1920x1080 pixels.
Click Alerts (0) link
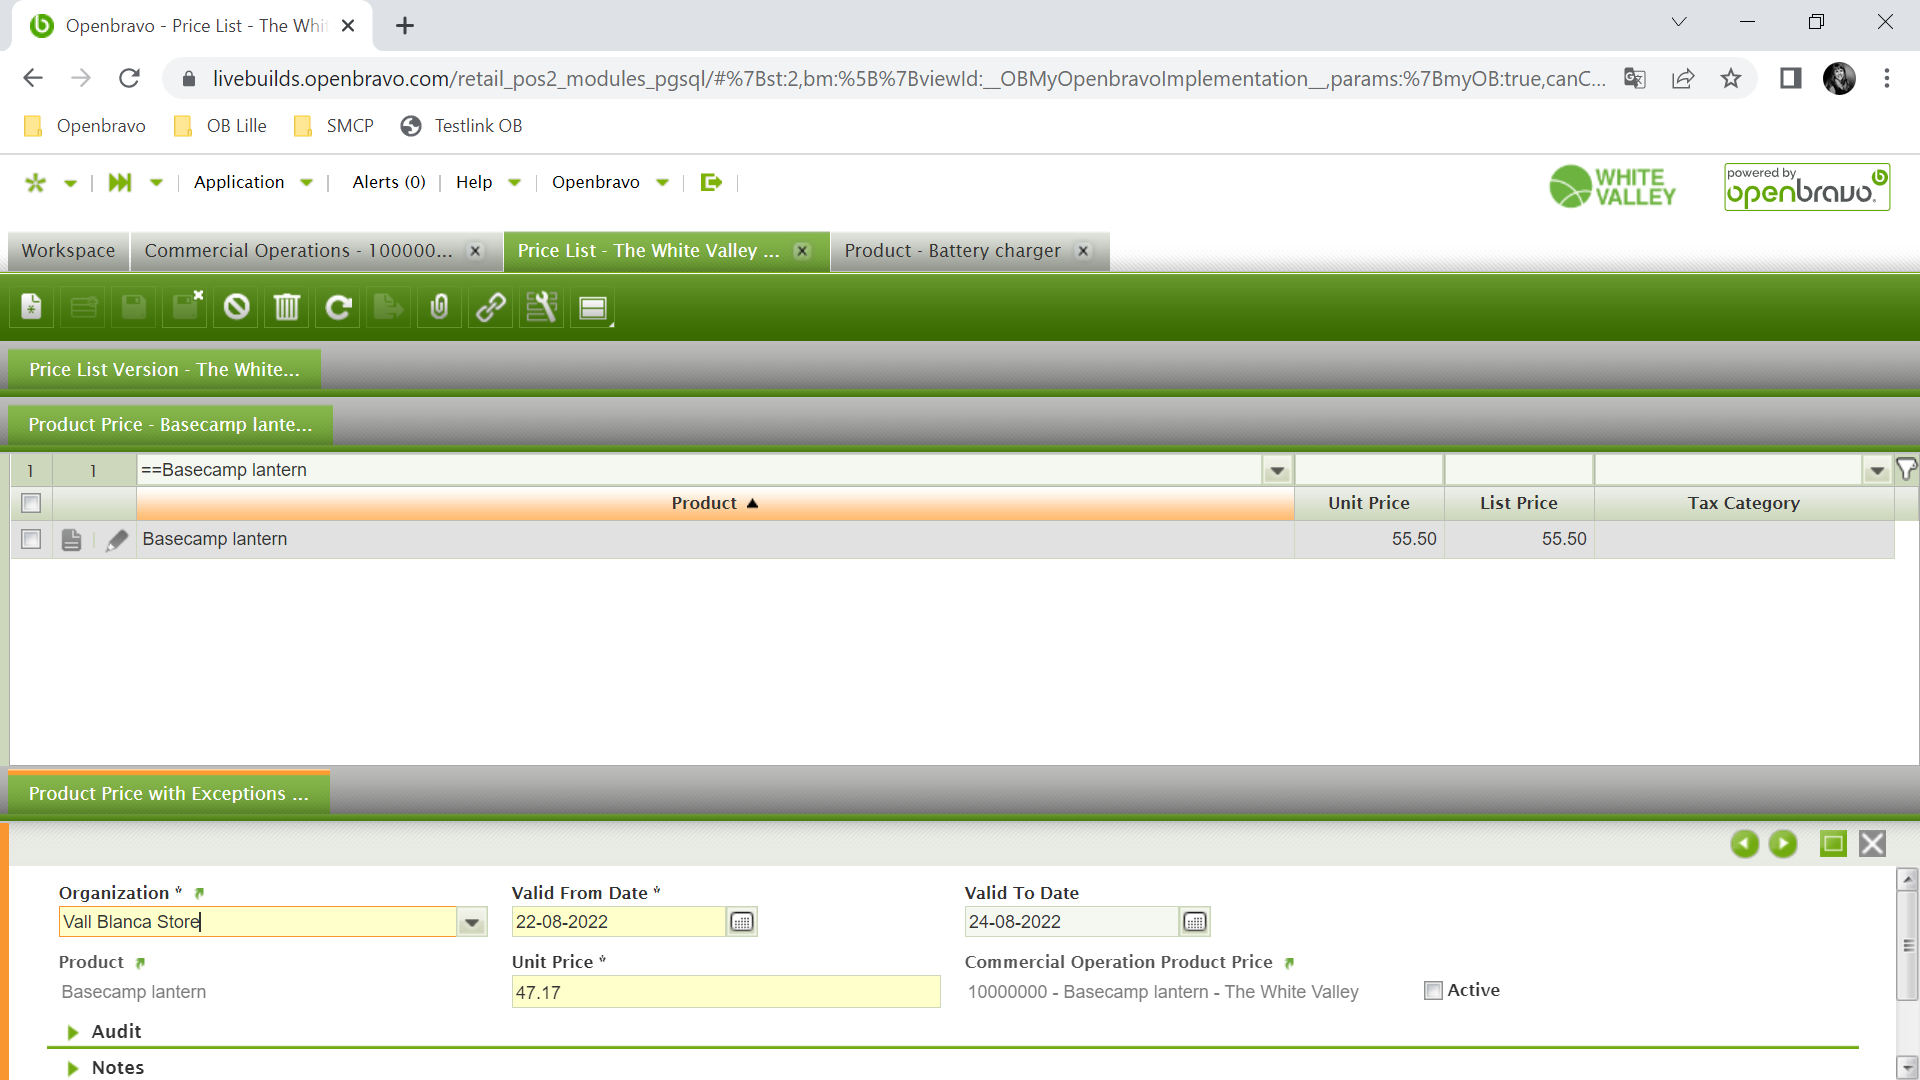click(x=389, y=182)
